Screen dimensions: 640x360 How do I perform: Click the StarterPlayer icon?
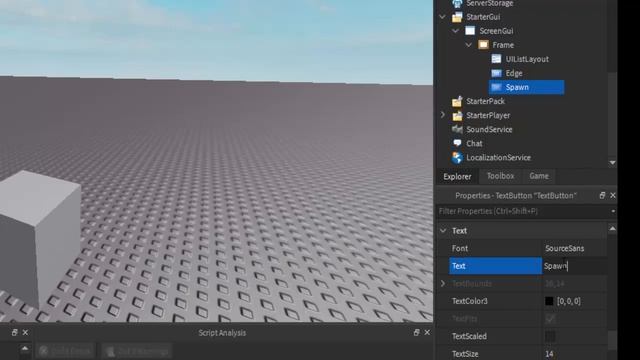pyautogui.click(x=457, y=116)
